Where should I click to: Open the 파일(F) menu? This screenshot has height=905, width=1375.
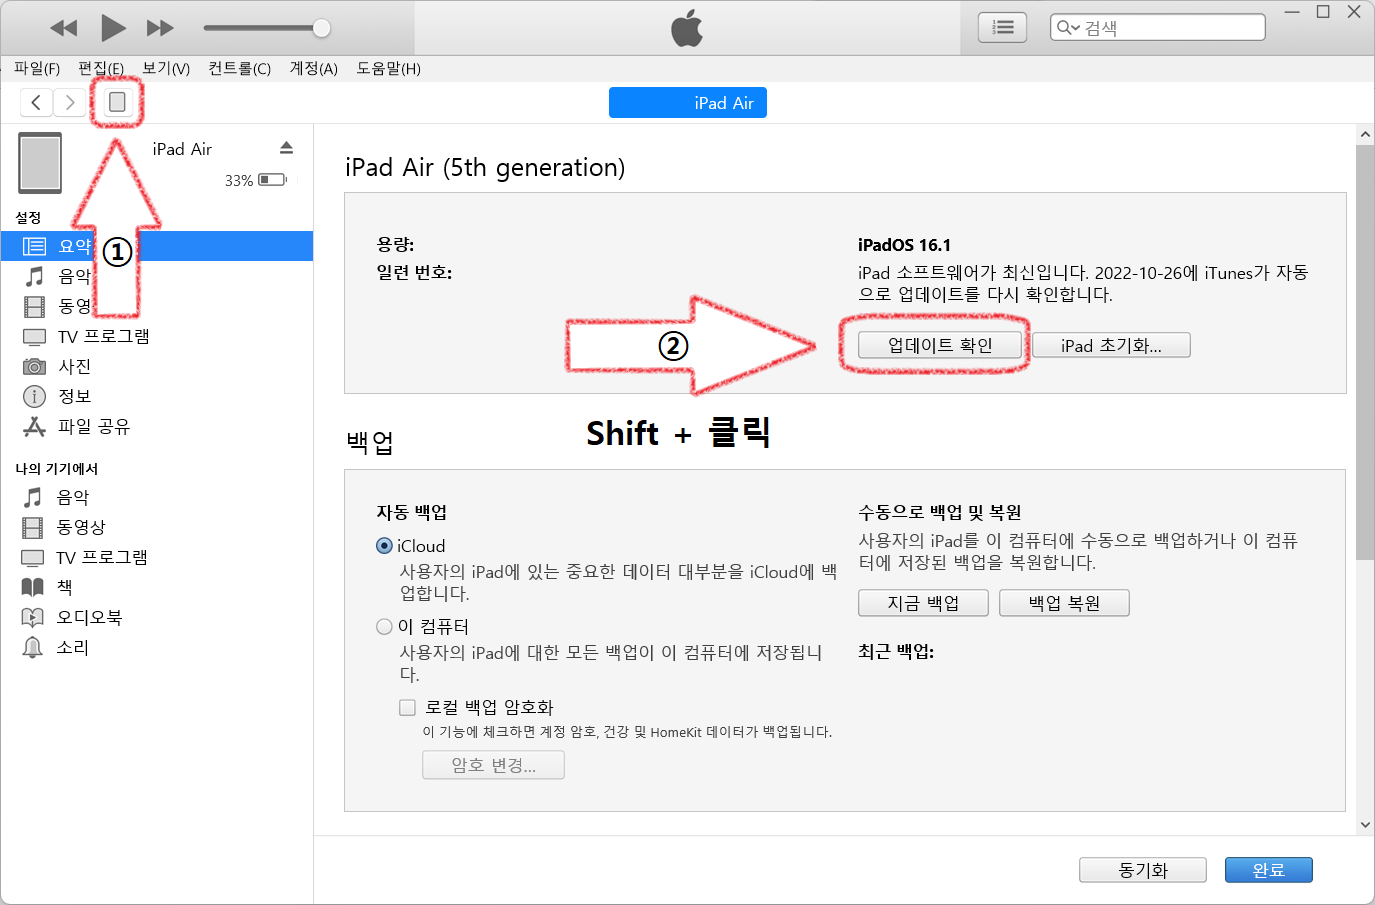37,68
